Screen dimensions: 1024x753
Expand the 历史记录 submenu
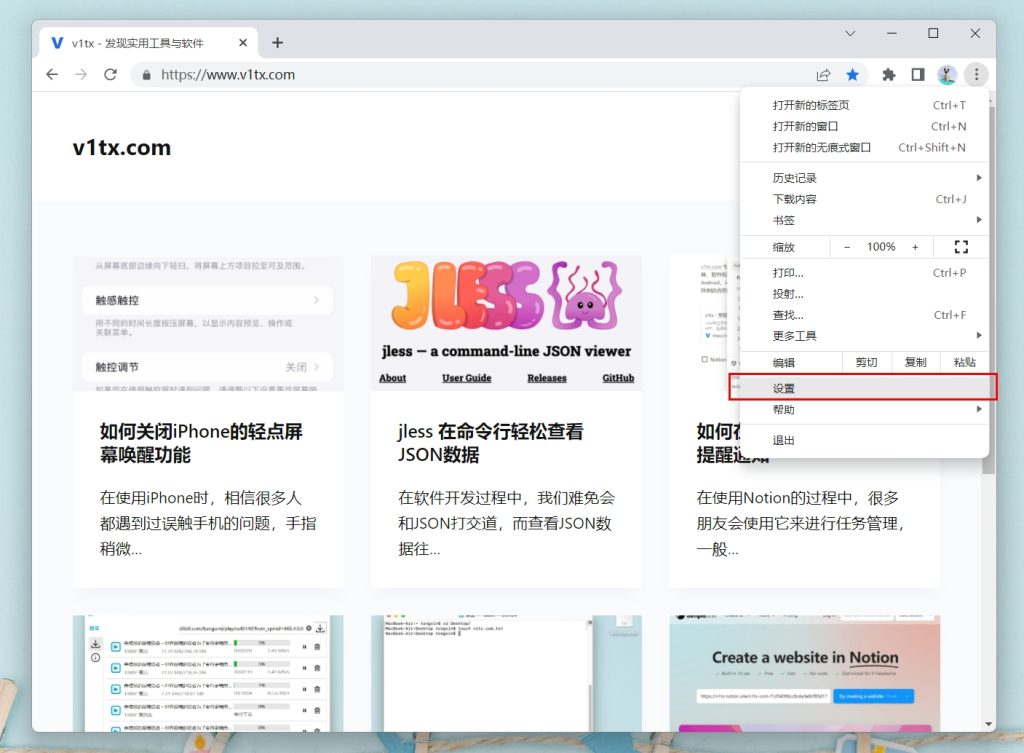tap(864, 178)
